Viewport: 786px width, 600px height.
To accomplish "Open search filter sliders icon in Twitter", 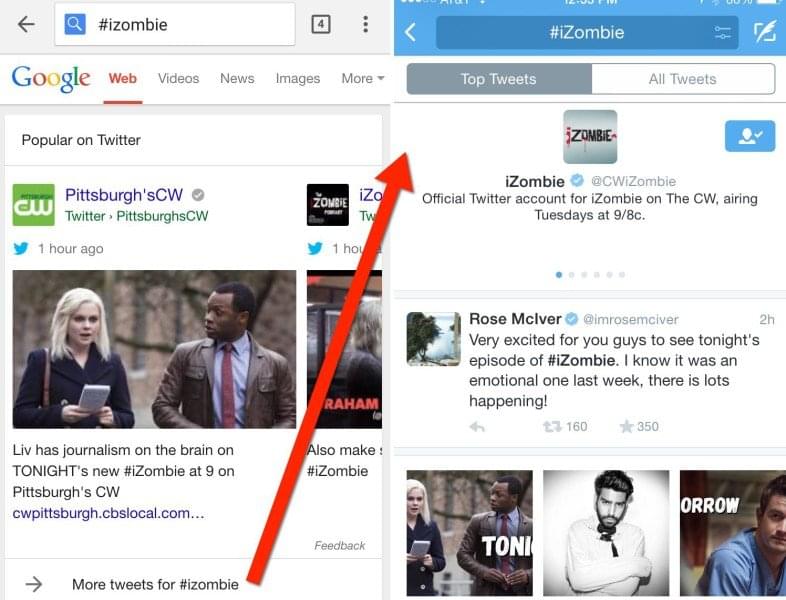I will click(x=722, y=33).
